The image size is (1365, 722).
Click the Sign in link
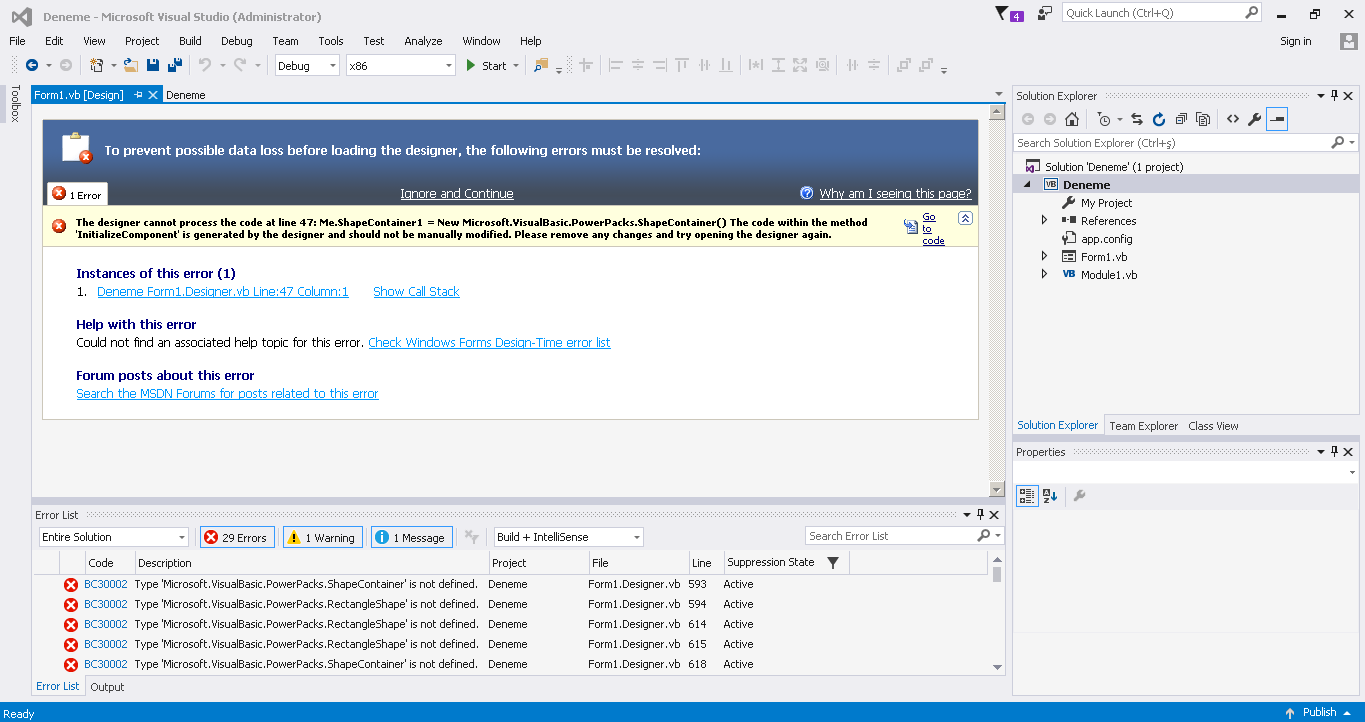pyautogui.click(x=1295, y=41)
